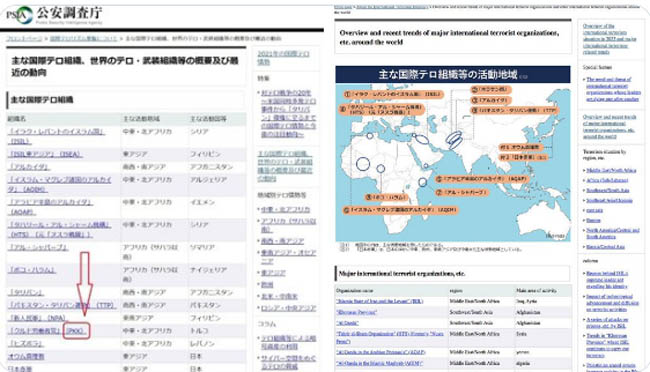Screen dimensions: 650x372
Task: Open the タハリール・アル・シャーム機構 (HTS) link
Action: 59,229
